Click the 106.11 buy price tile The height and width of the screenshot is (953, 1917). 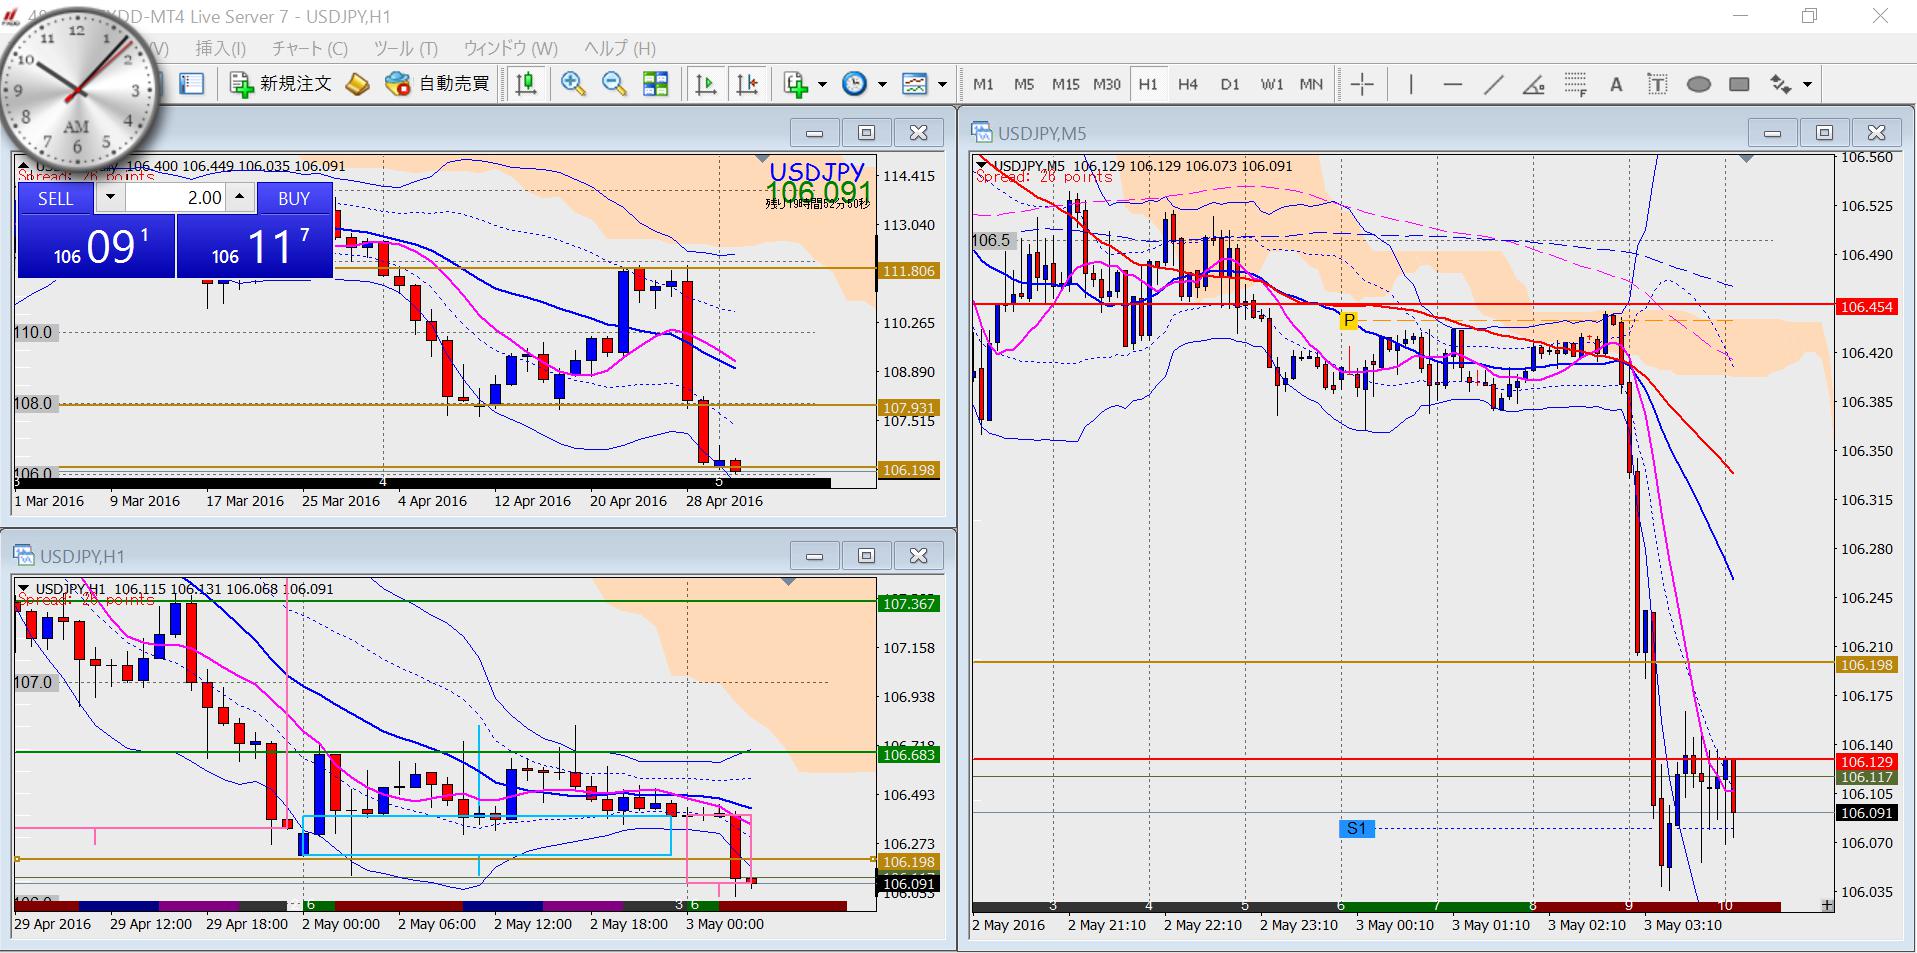coord(254,246)
